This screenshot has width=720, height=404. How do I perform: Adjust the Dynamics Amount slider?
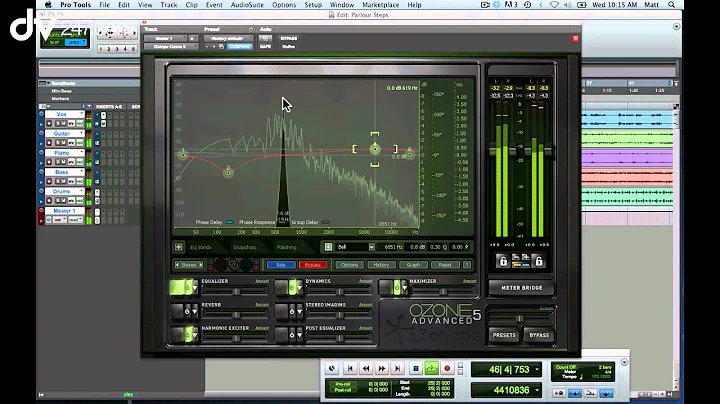(x=339, y=292)
